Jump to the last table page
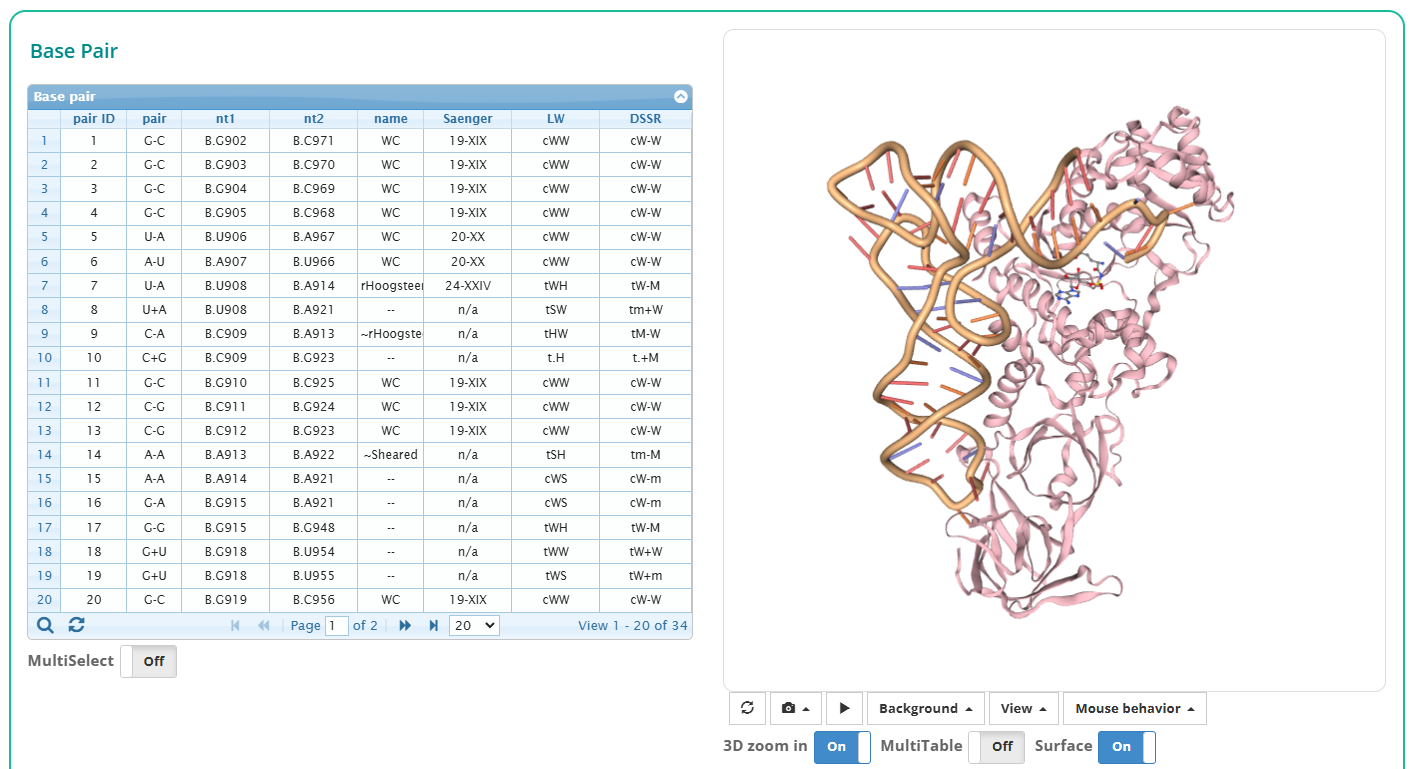The height and width of the screenshot is (769, 1410). pyautogui.click(x=434, y=625)
